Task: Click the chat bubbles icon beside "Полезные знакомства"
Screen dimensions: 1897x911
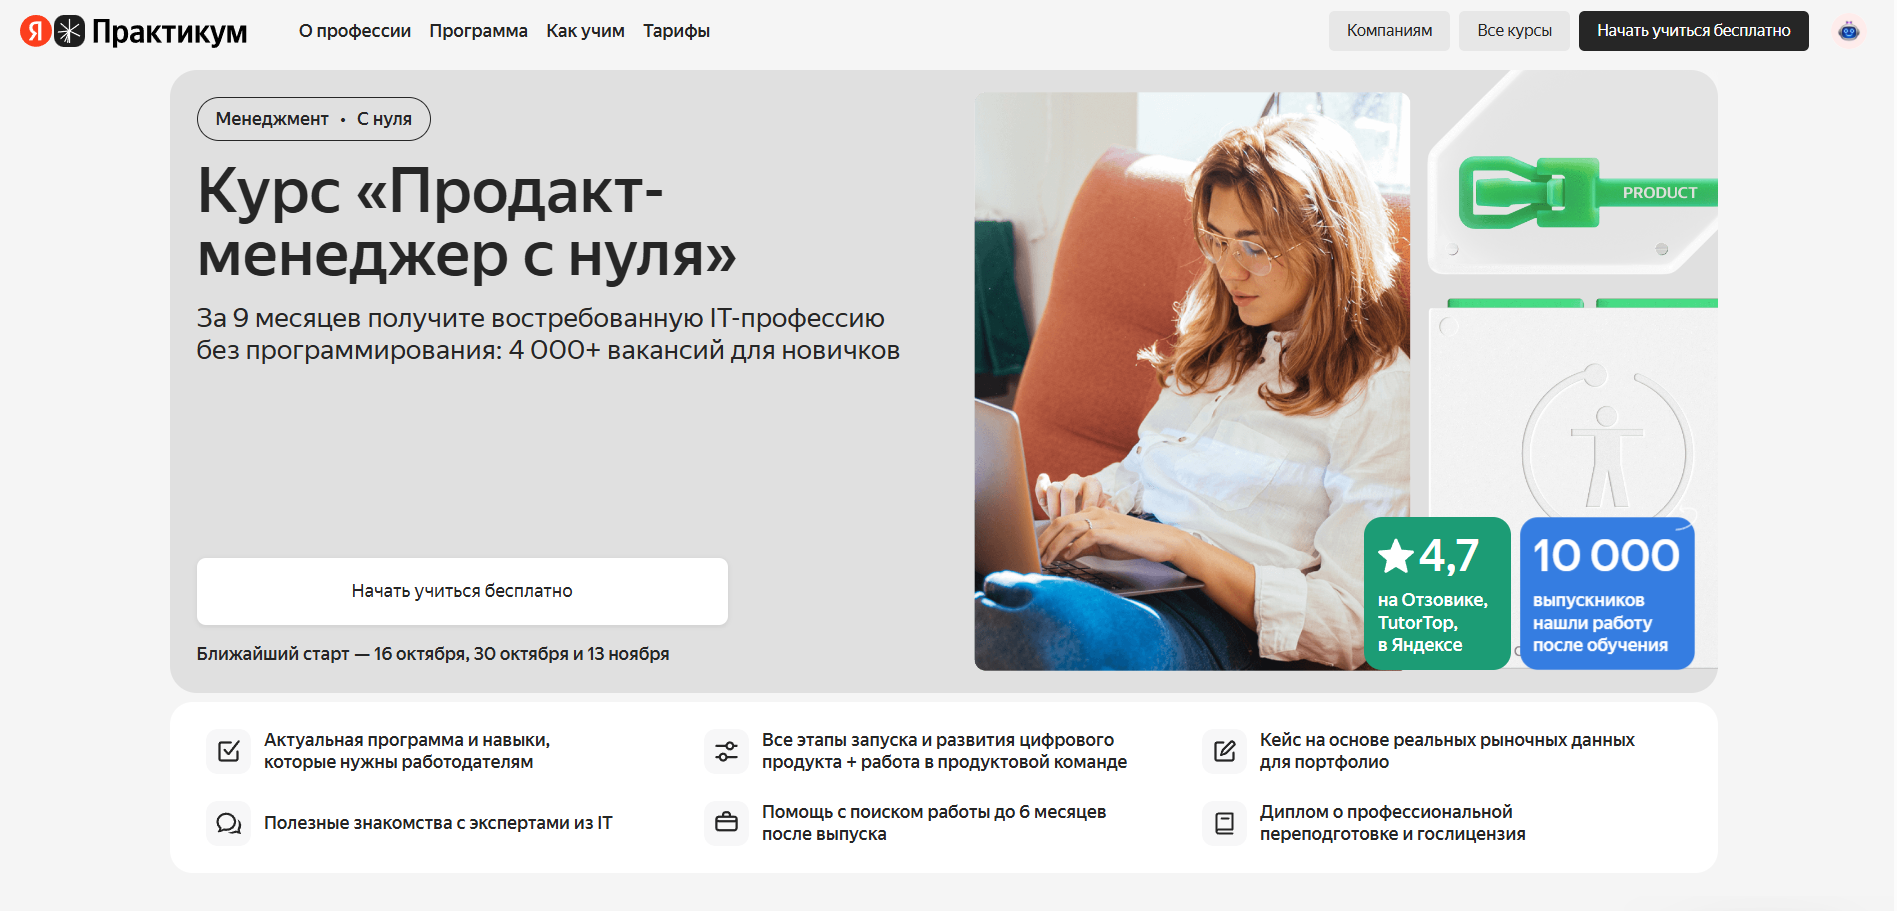Action: [228, 823]
